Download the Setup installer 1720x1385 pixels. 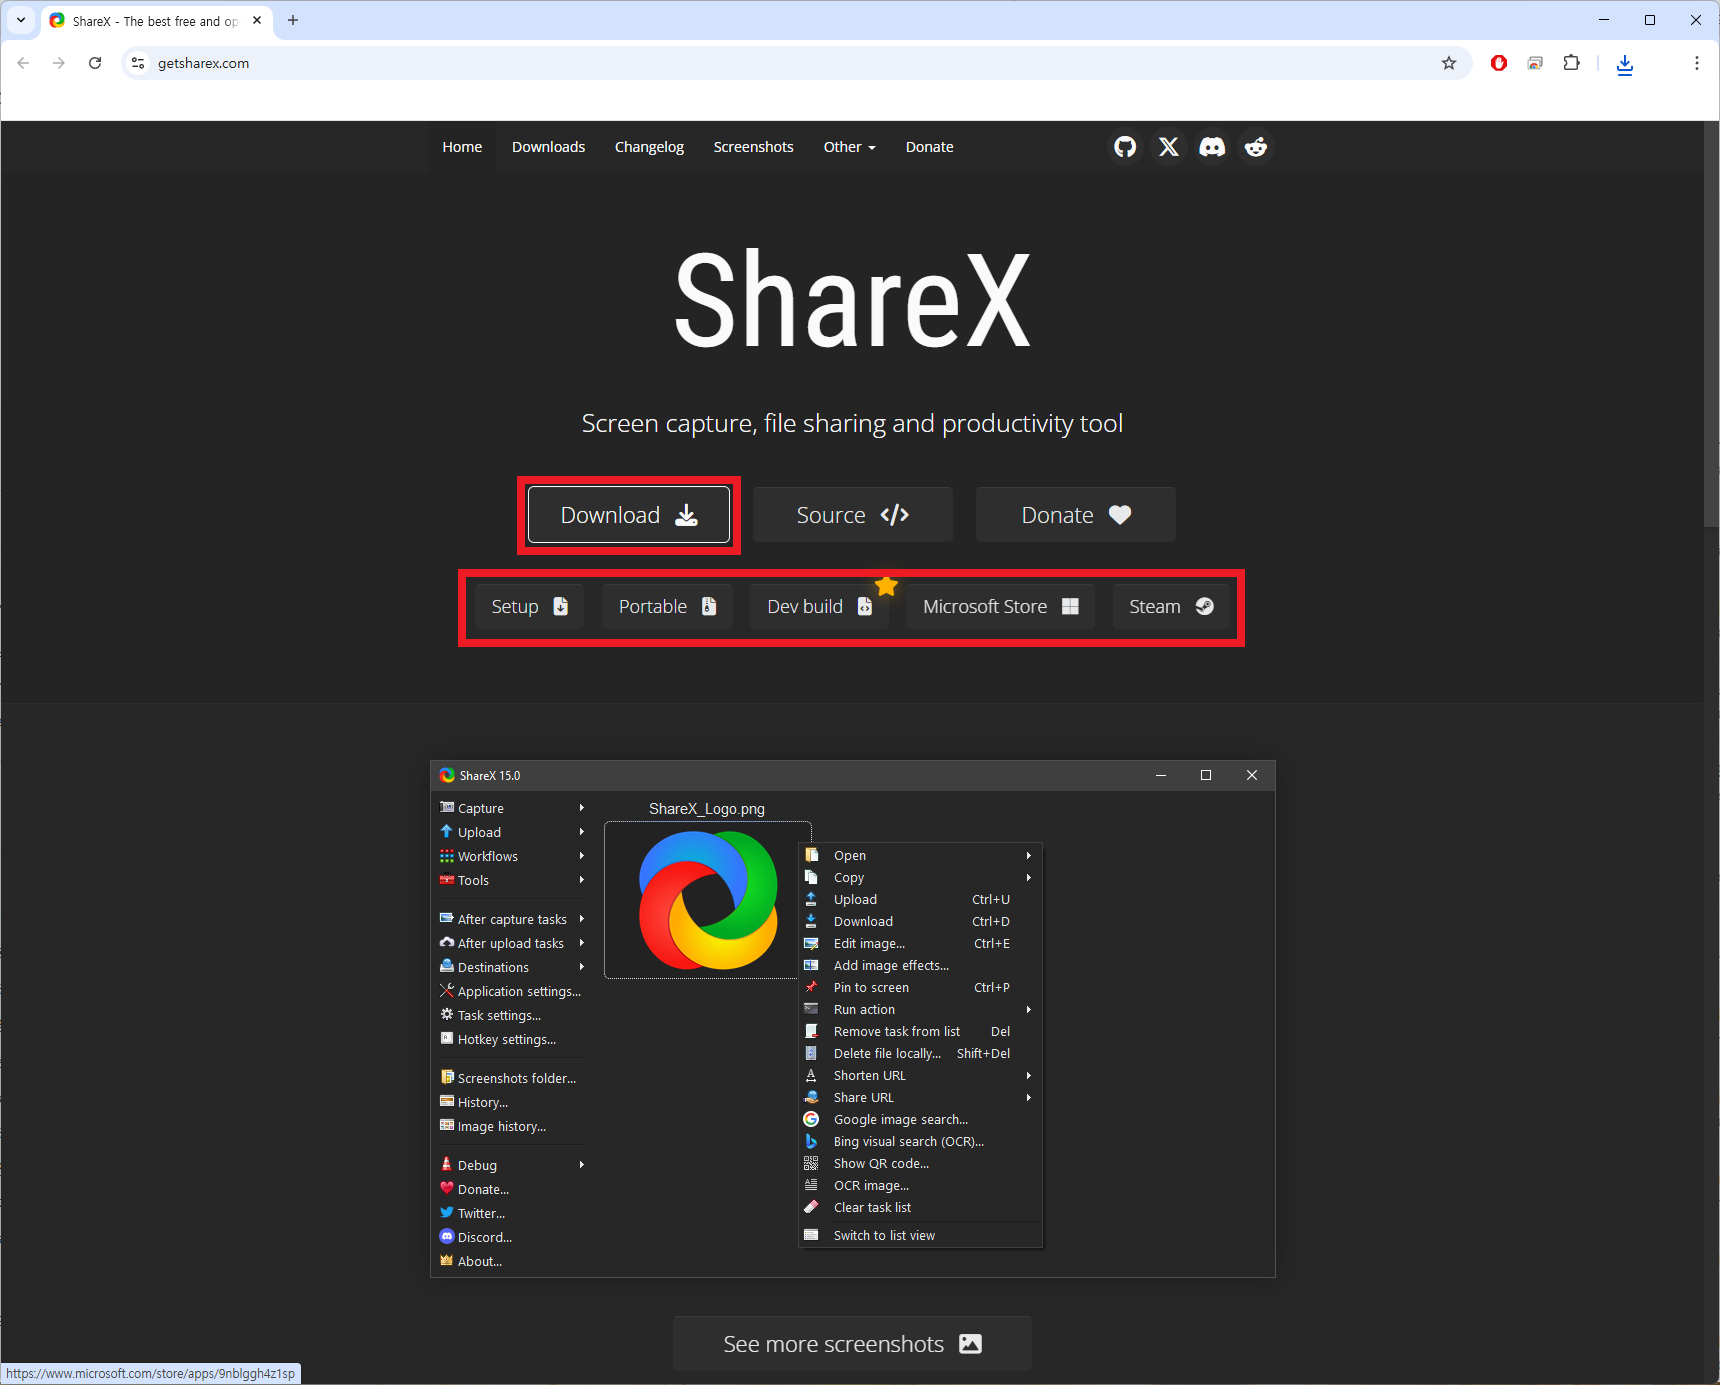point(529,607)
